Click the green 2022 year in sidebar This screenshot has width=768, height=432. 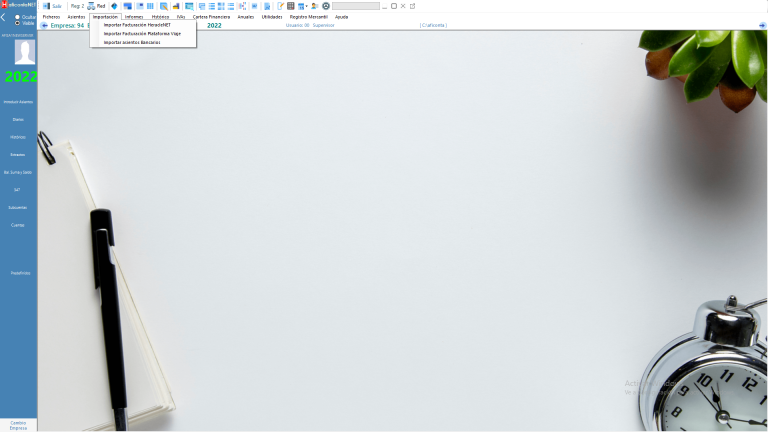(x=21, y=76)
